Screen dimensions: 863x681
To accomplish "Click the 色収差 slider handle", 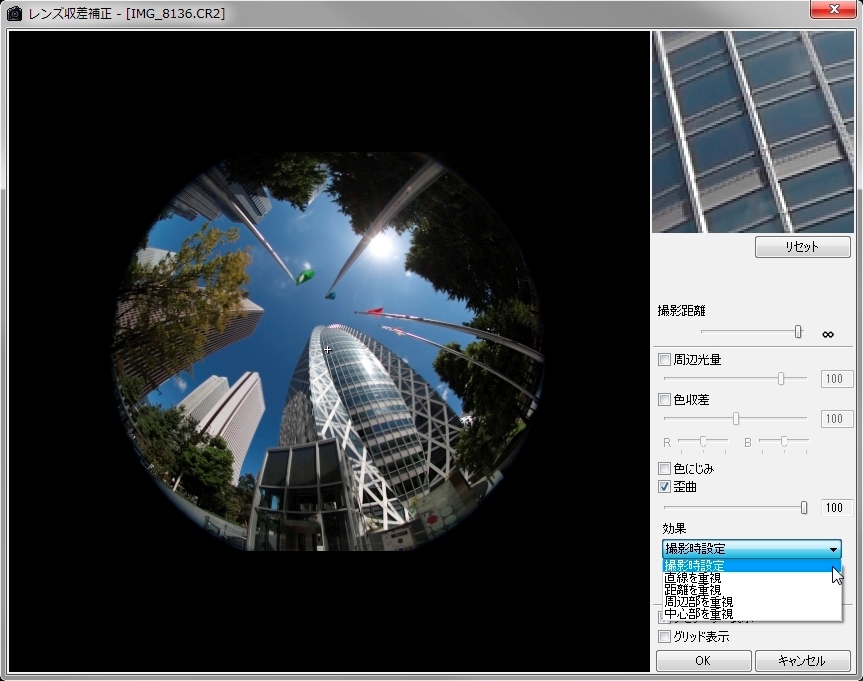I will pos(736,418).
